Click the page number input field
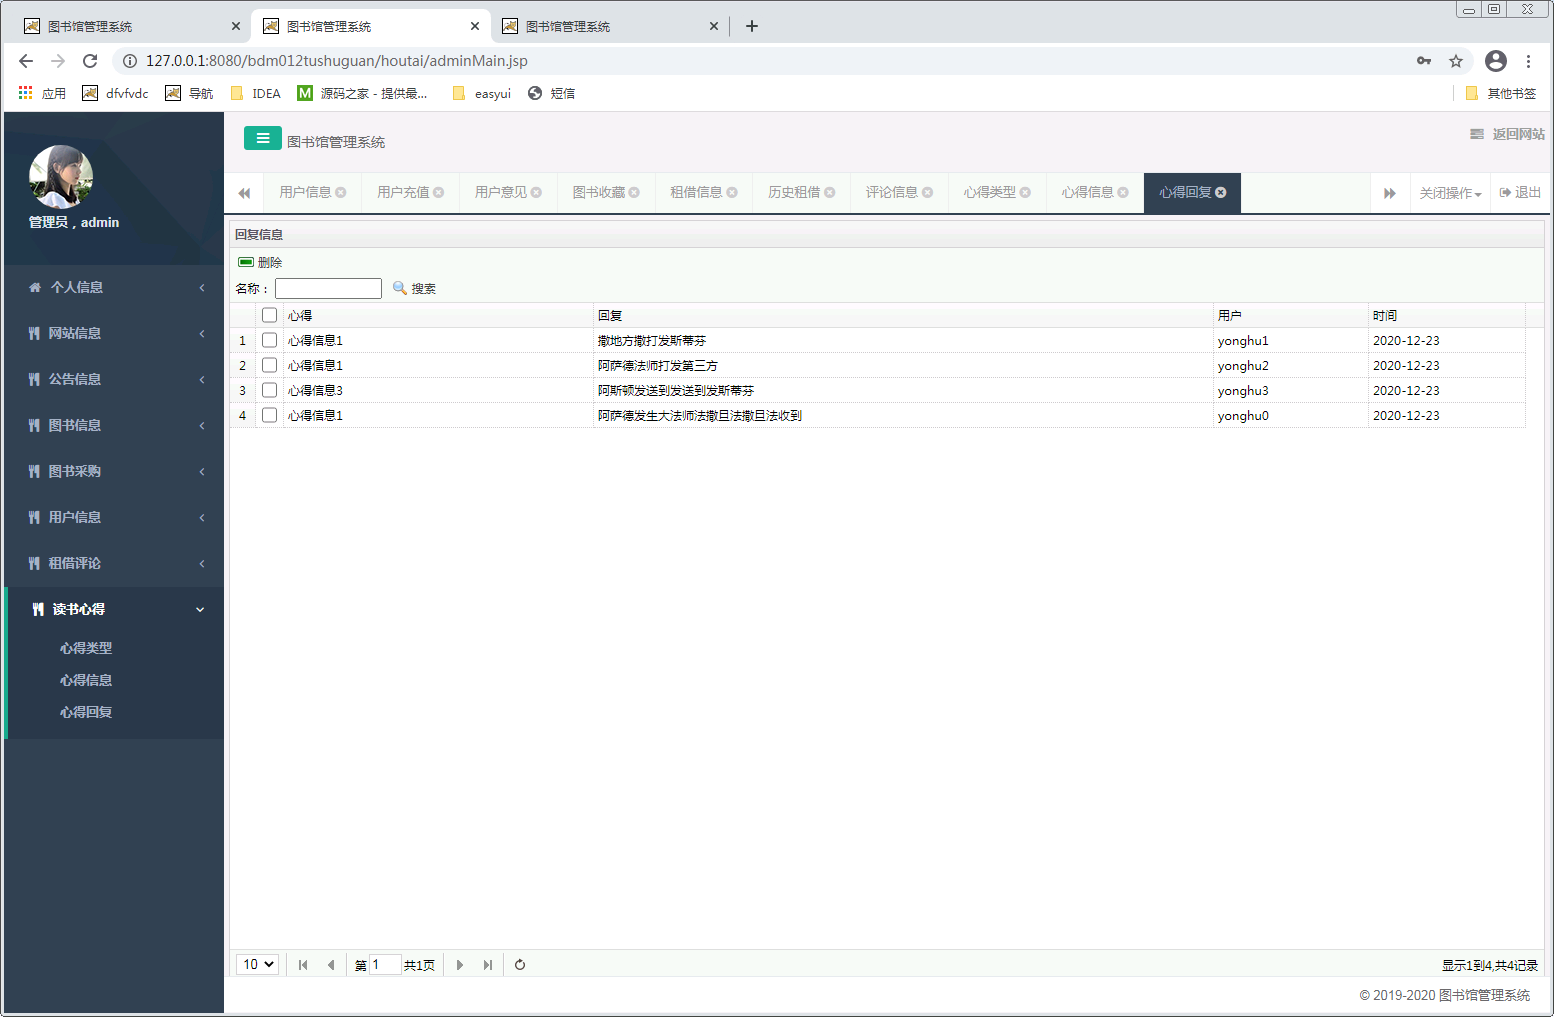 coord(385,965)
